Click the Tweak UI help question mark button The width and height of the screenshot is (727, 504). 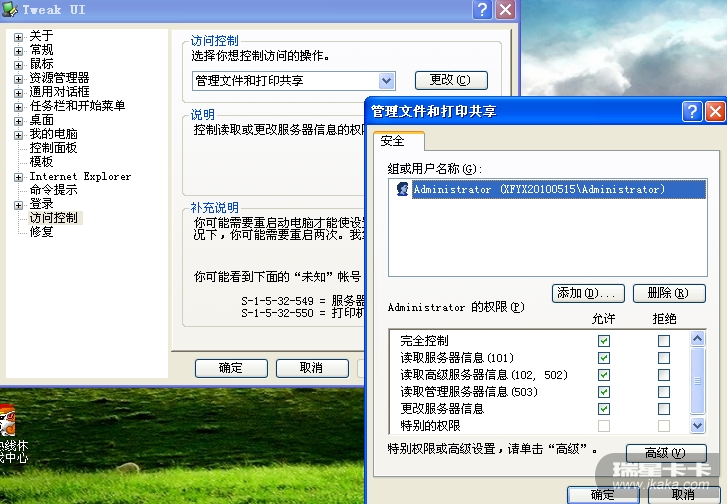[482, 9]
